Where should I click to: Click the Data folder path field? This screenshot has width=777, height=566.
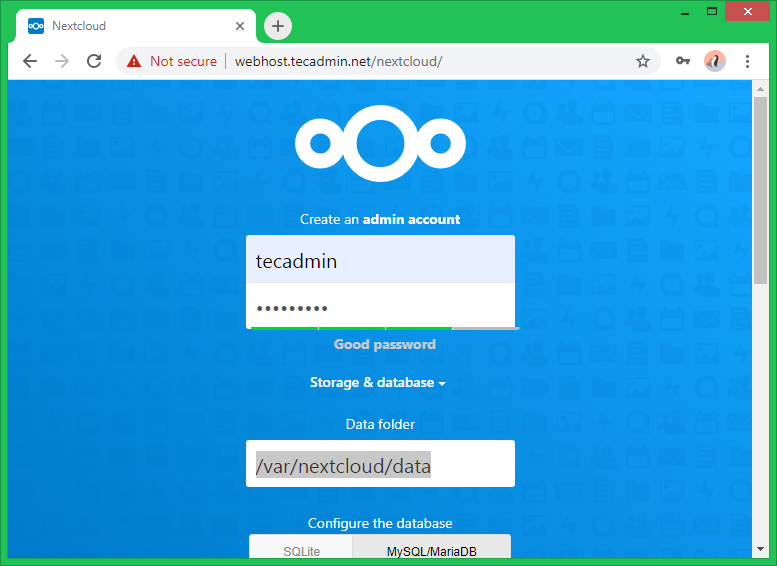pyautogui.click(x=381, y=463)
